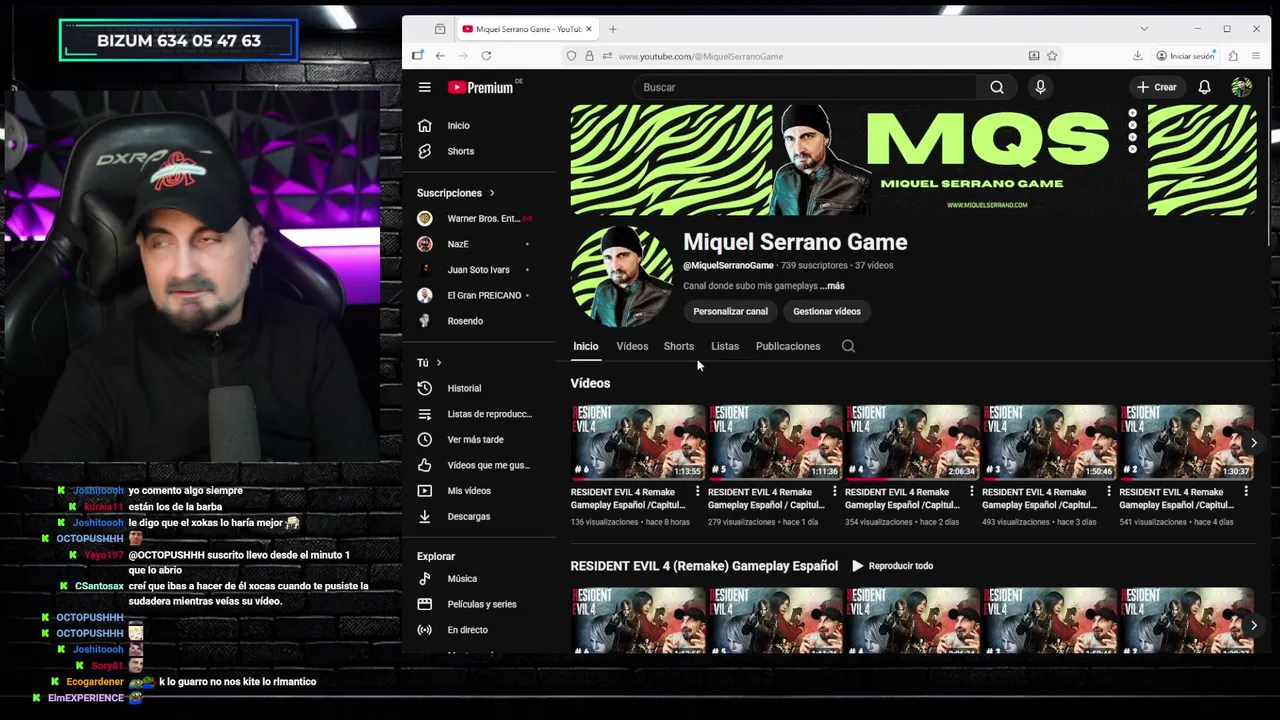Click the Personalizar canal button
The height and width of the screenshot is (720, 1280).
click(730, 311)
